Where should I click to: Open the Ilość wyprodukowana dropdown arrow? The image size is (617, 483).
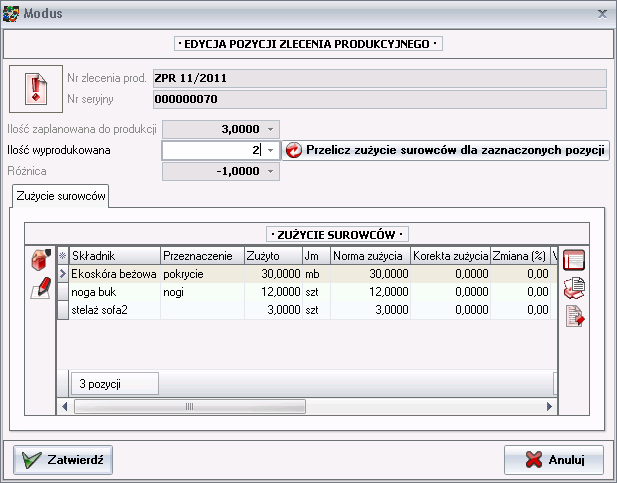coord(270,150)
